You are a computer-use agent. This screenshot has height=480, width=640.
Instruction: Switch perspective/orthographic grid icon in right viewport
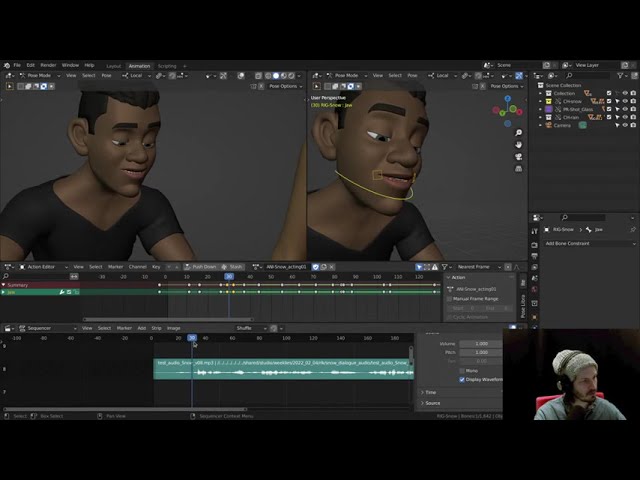pyautogui.click(x=518, y=169)
